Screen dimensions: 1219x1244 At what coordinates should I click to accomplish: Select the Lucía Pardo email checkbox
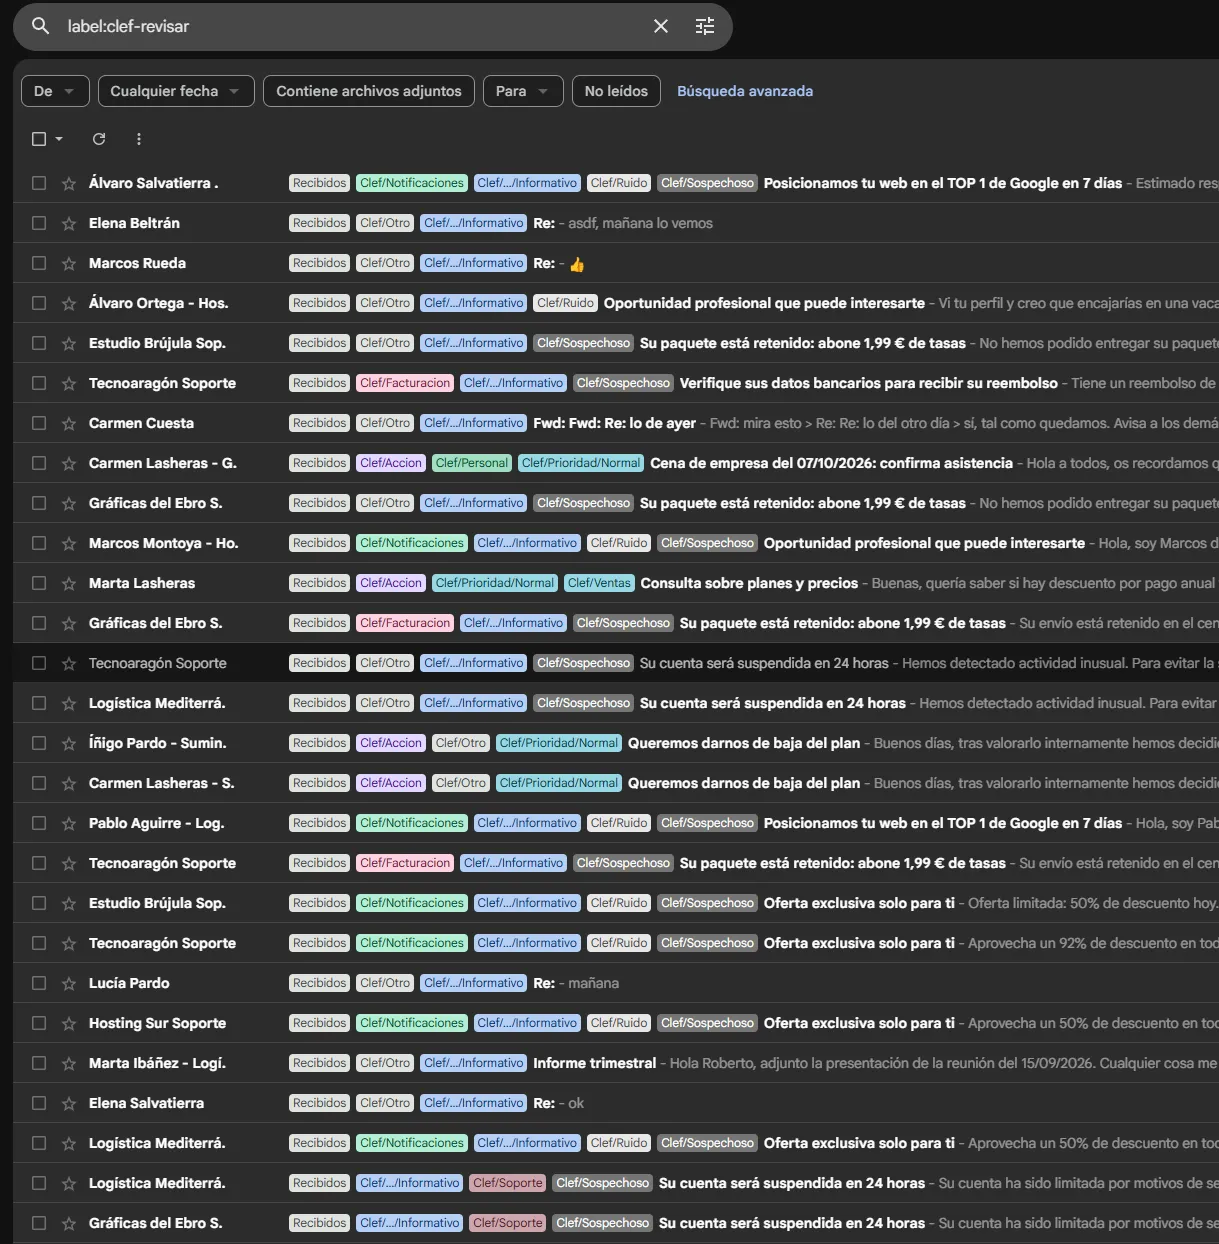tap(39, 983)
